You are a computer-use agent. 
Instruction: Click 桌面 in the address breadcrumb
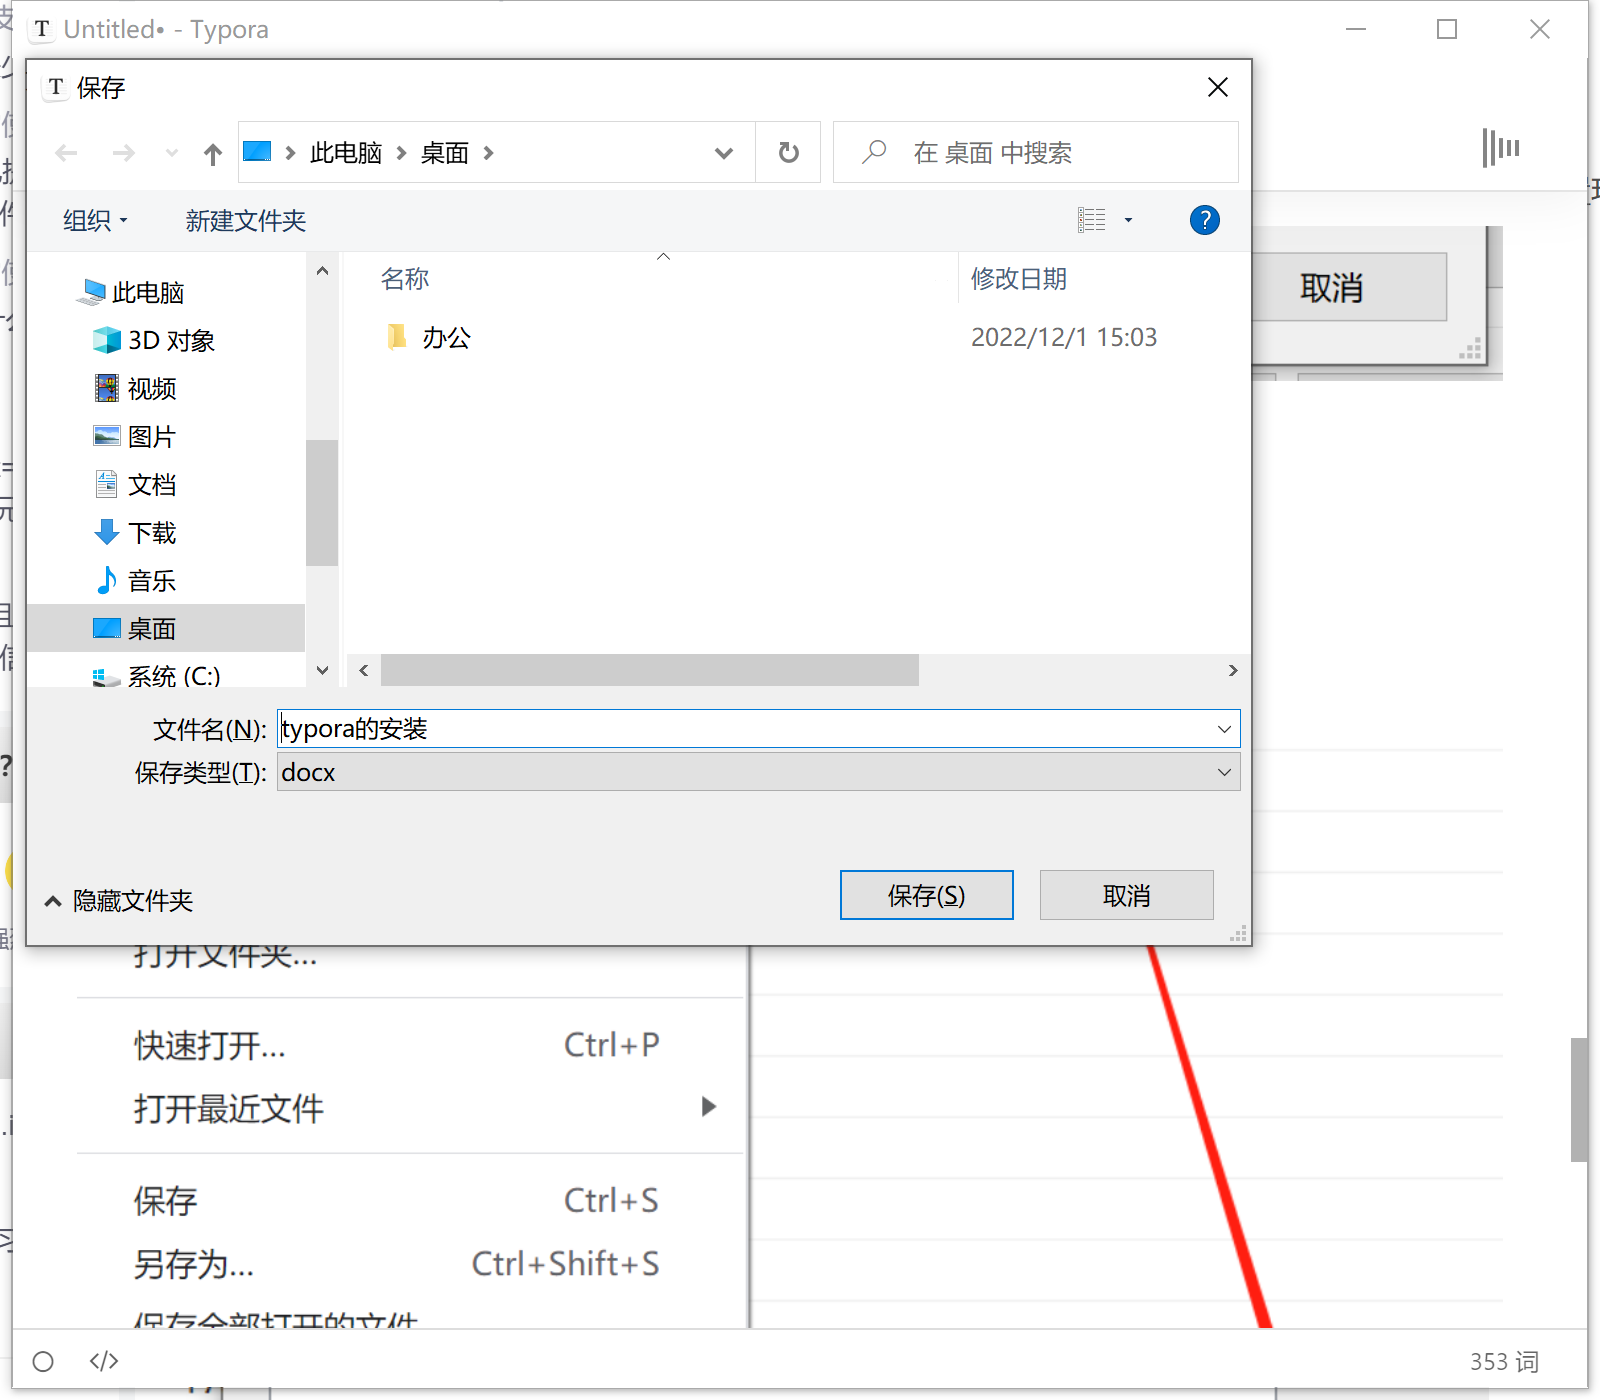[x=445, y=153]
